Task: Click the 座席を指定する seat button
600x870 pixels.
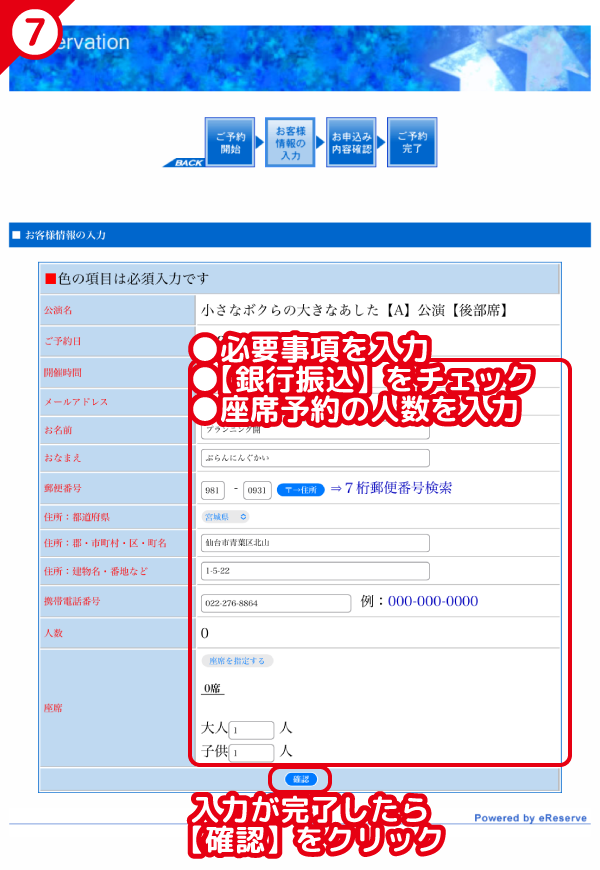Action: (x=237, y=661)
